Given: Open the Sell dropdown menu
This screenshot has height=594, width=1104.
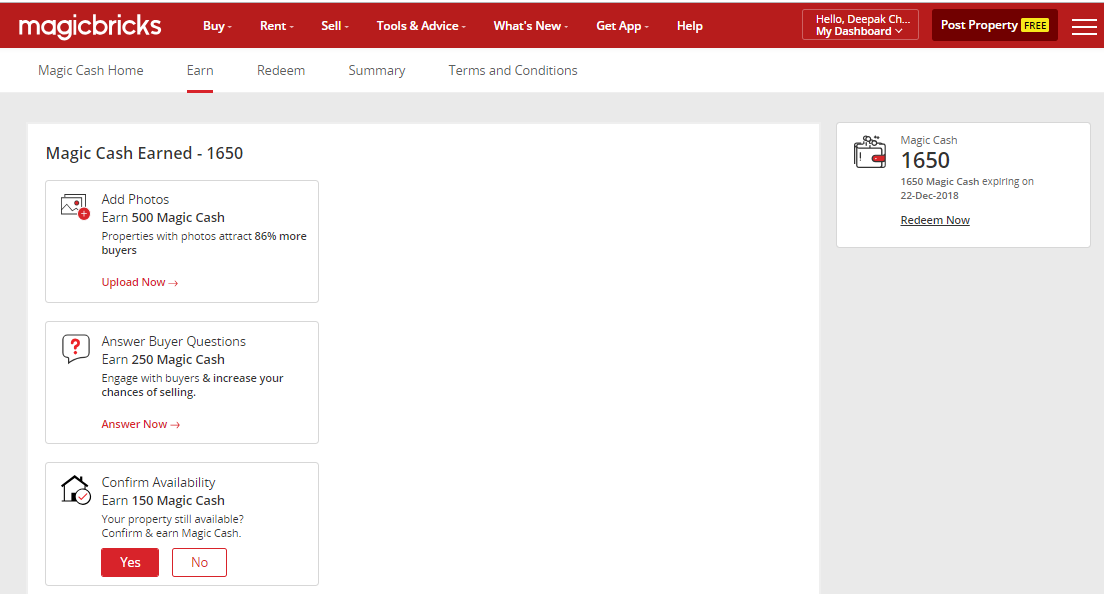Looking at the screenshot, I should (334, 26).
